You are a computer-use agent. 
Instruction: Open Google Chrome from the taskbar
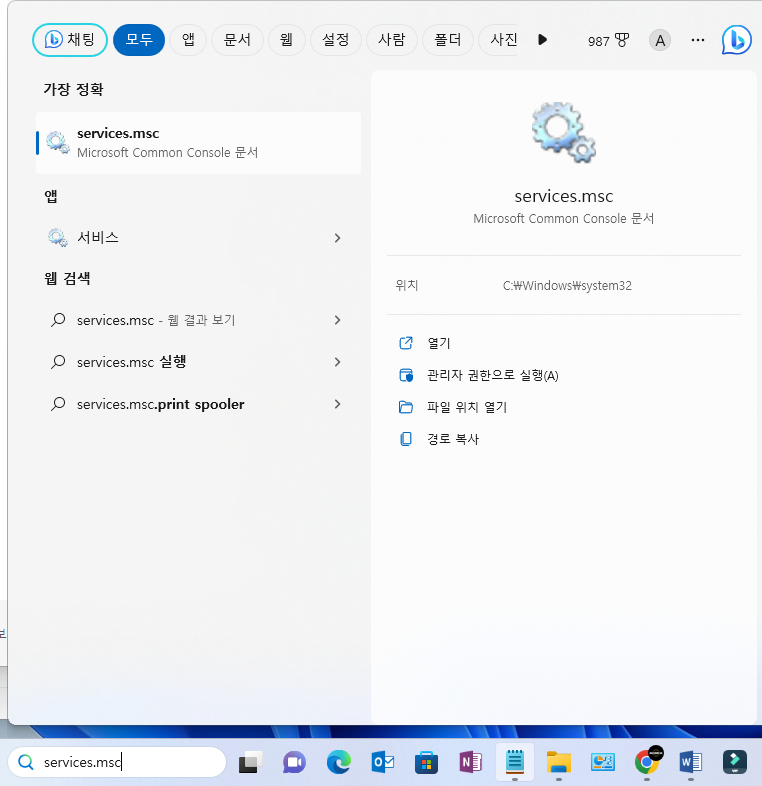(x=647, y=761)
